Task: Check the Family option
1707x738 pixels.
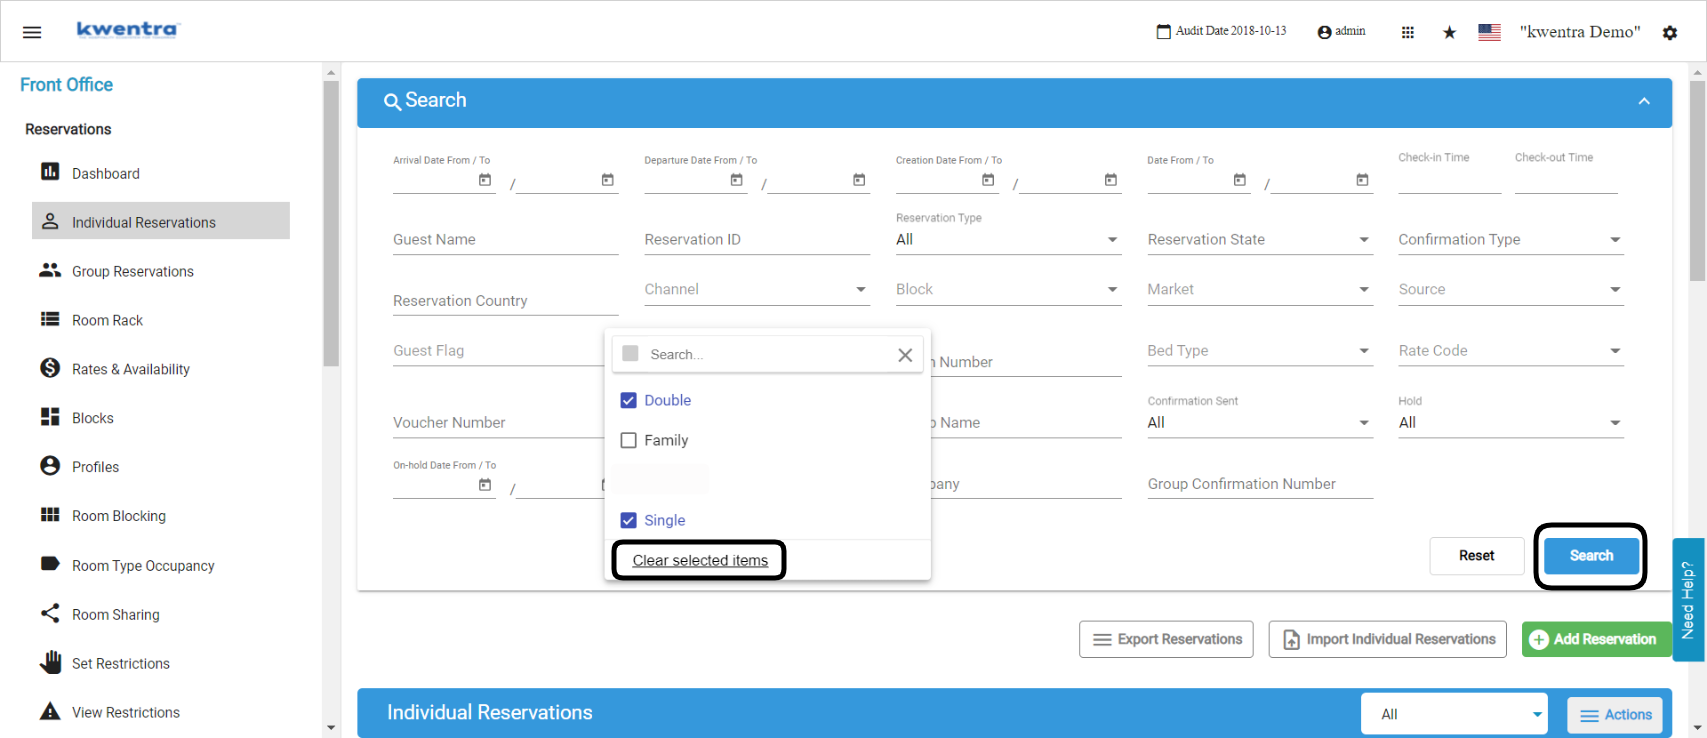Action: coord(629,440)
